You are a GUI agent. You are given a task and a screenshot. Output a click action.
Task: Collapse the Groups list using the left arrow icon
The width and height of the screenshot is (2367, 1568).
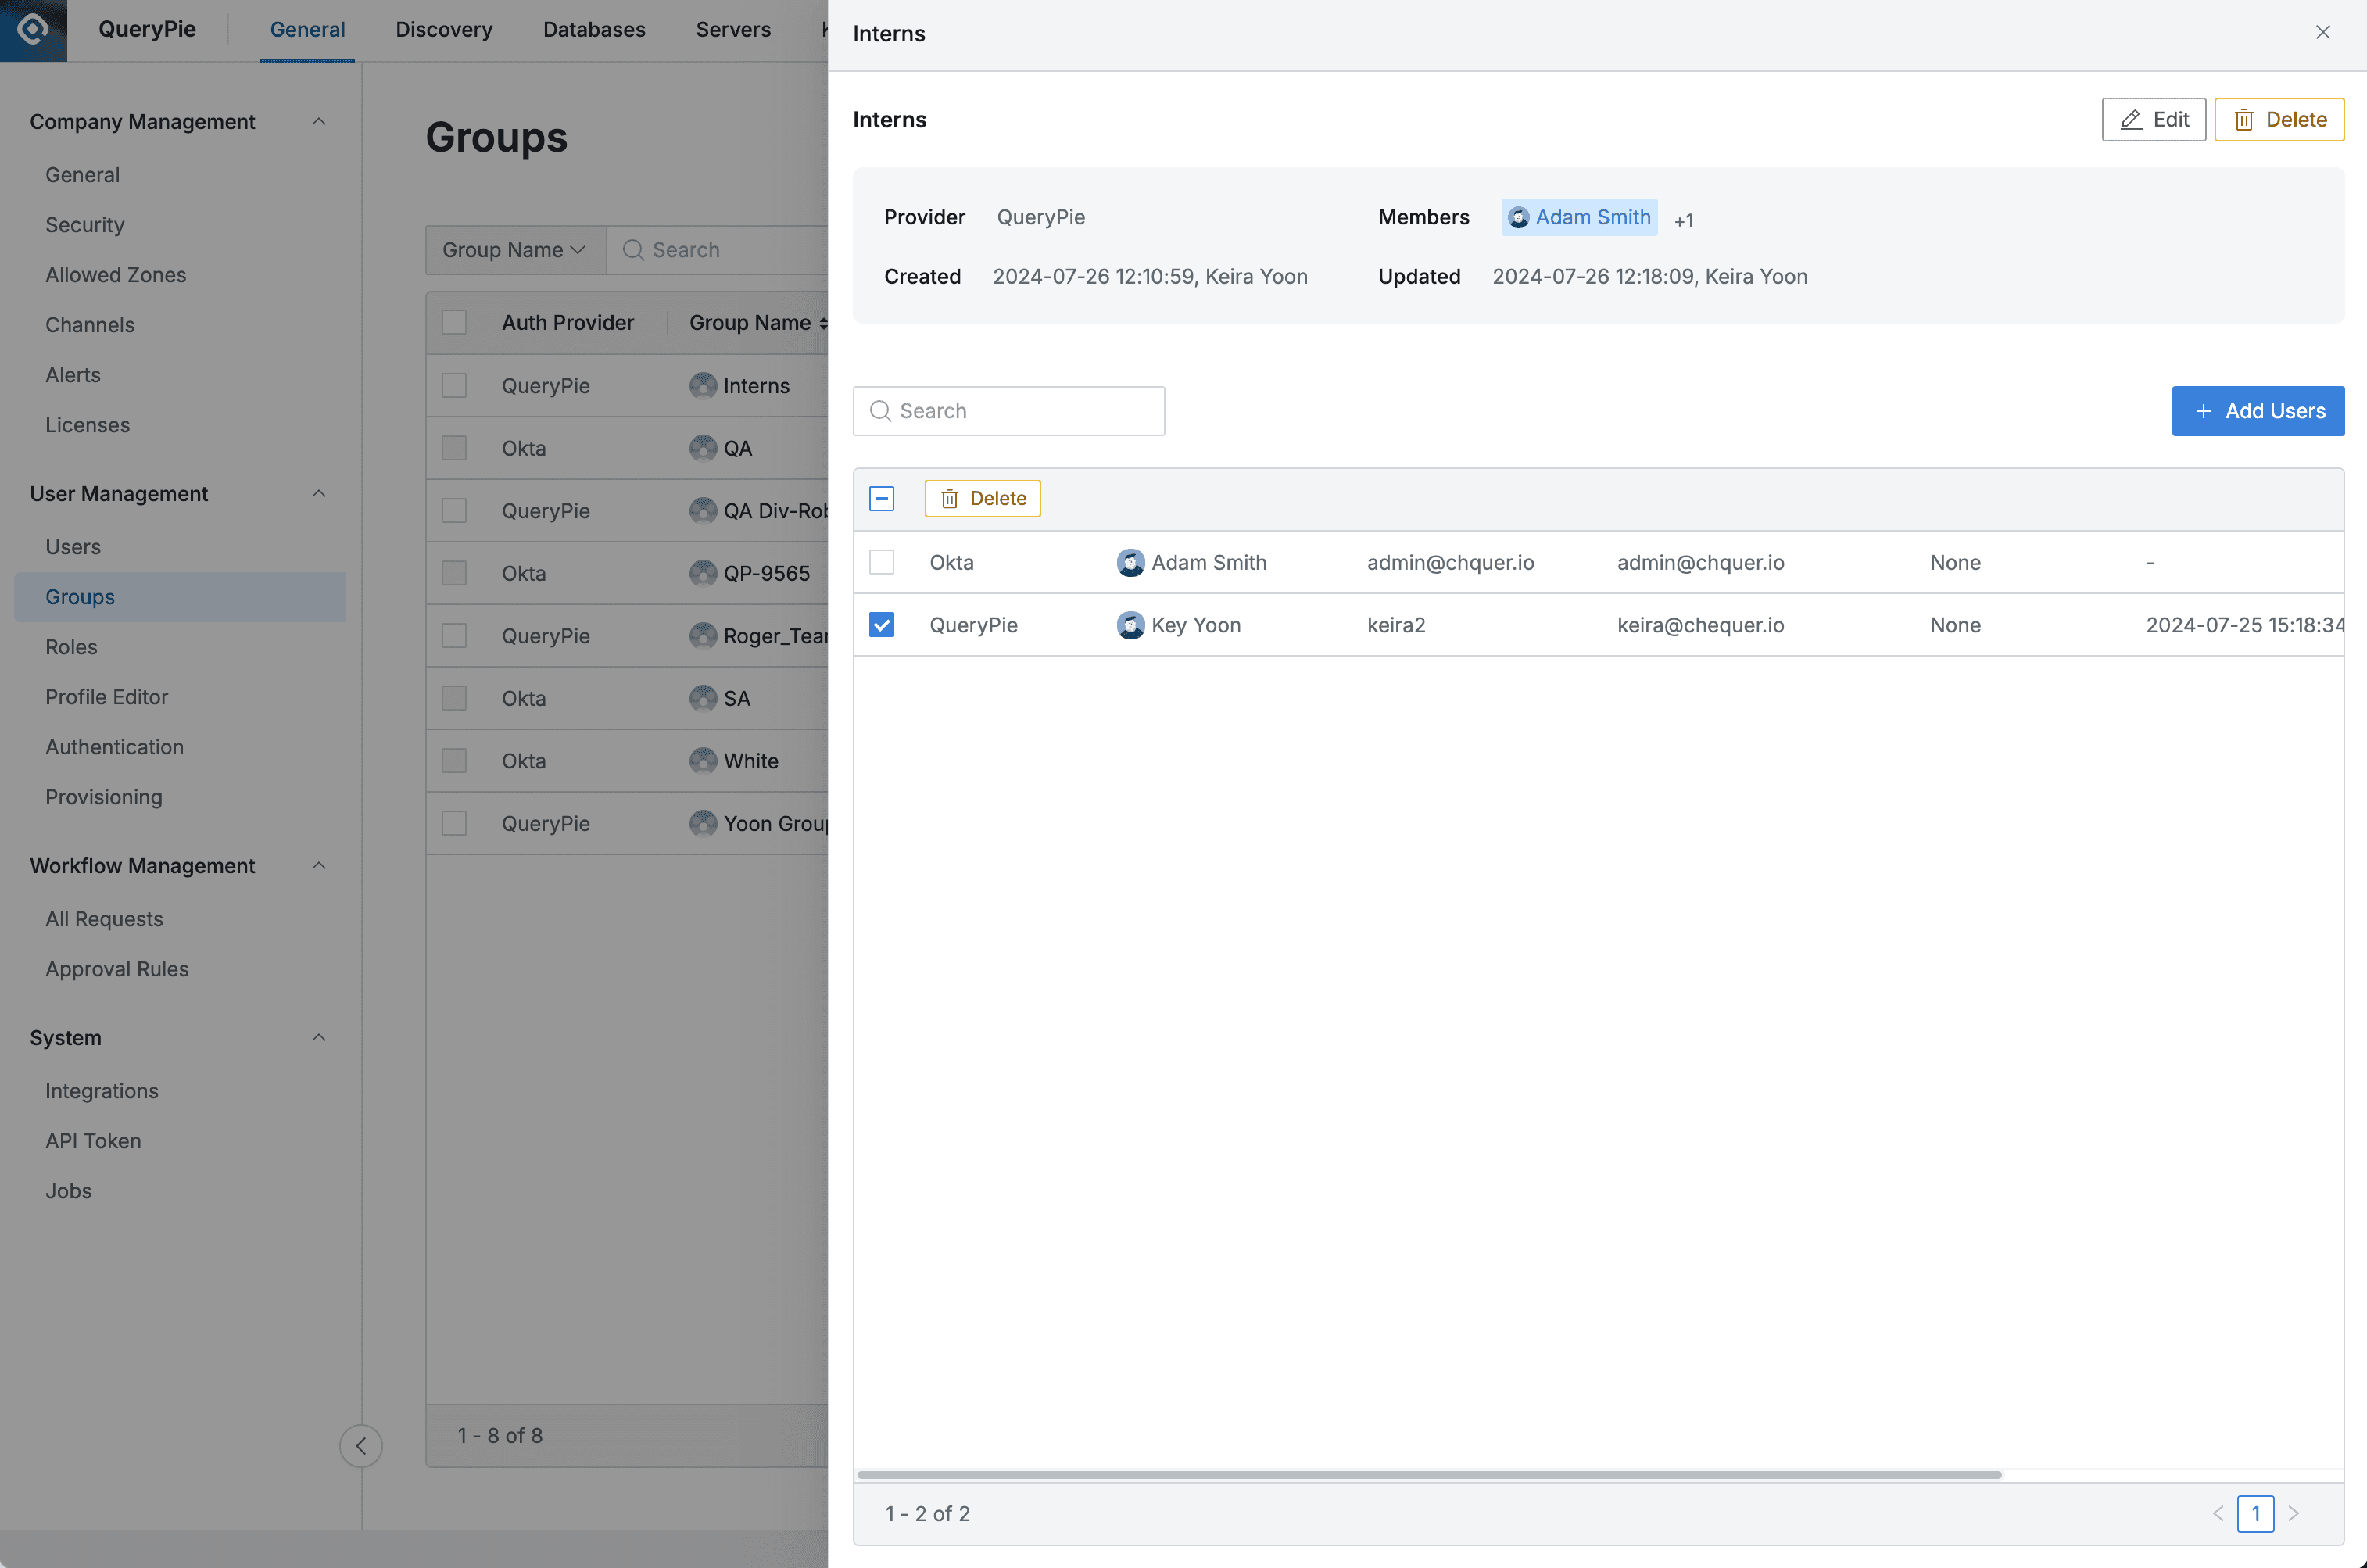click(361, 1446)
